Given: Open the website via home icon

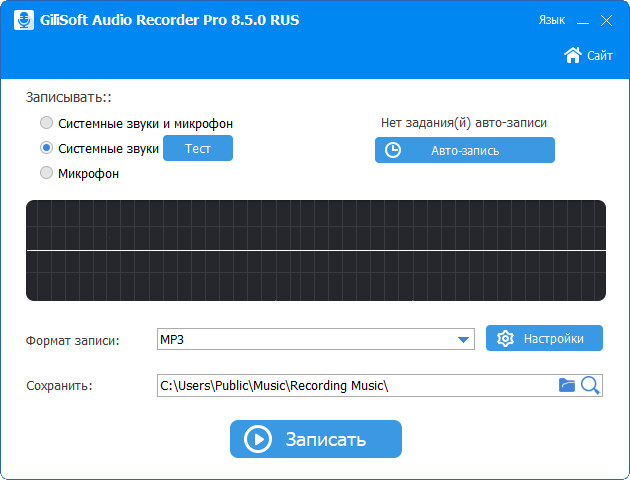Looking at the screenshot, I should [573, 55].
